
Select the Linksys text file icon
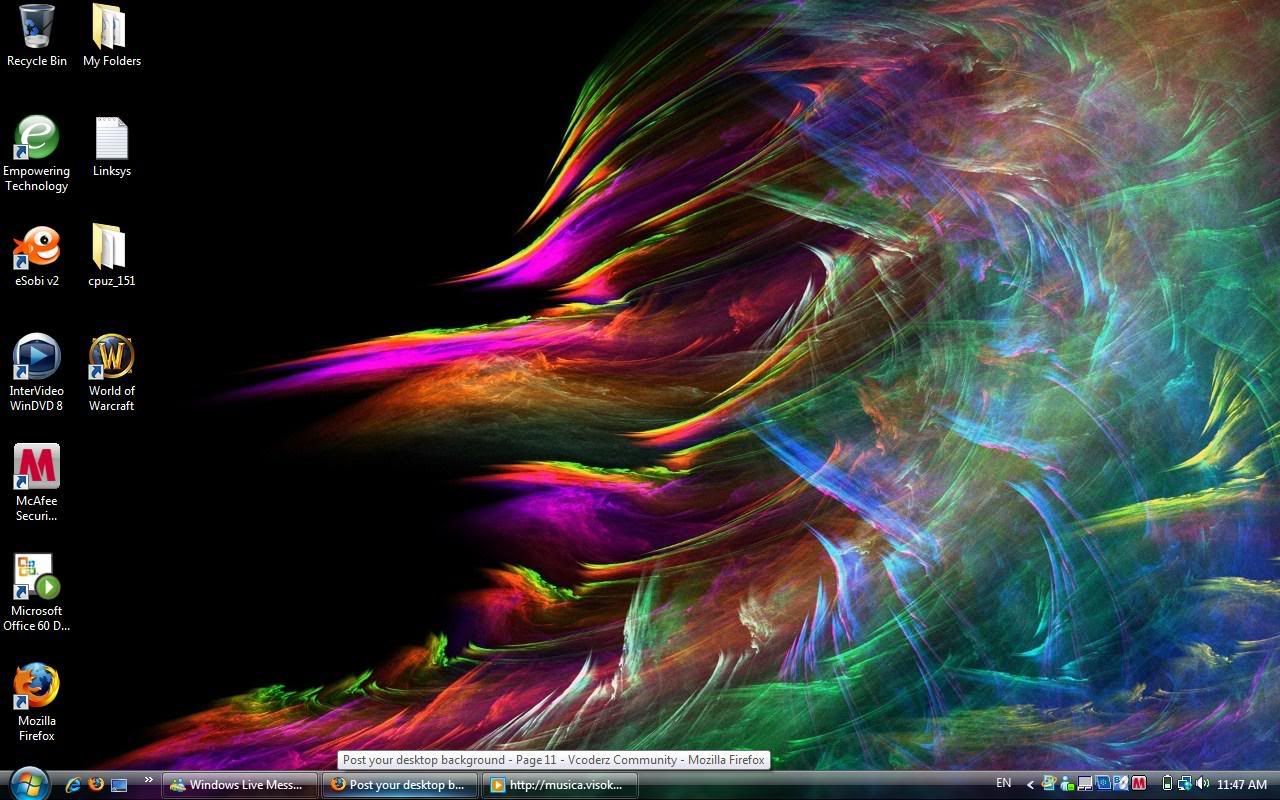point(111,138)
